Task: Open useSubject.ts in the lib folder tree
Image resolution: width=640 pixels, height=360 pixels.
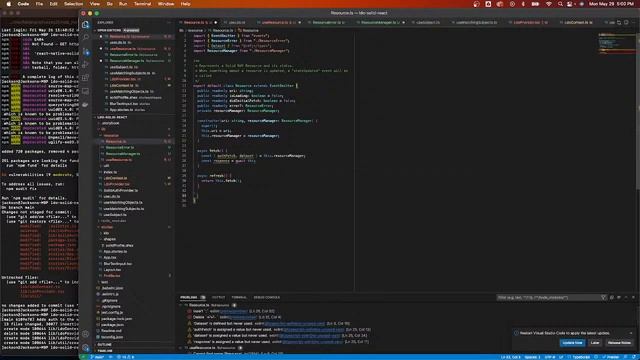Action: click(115, 215)
